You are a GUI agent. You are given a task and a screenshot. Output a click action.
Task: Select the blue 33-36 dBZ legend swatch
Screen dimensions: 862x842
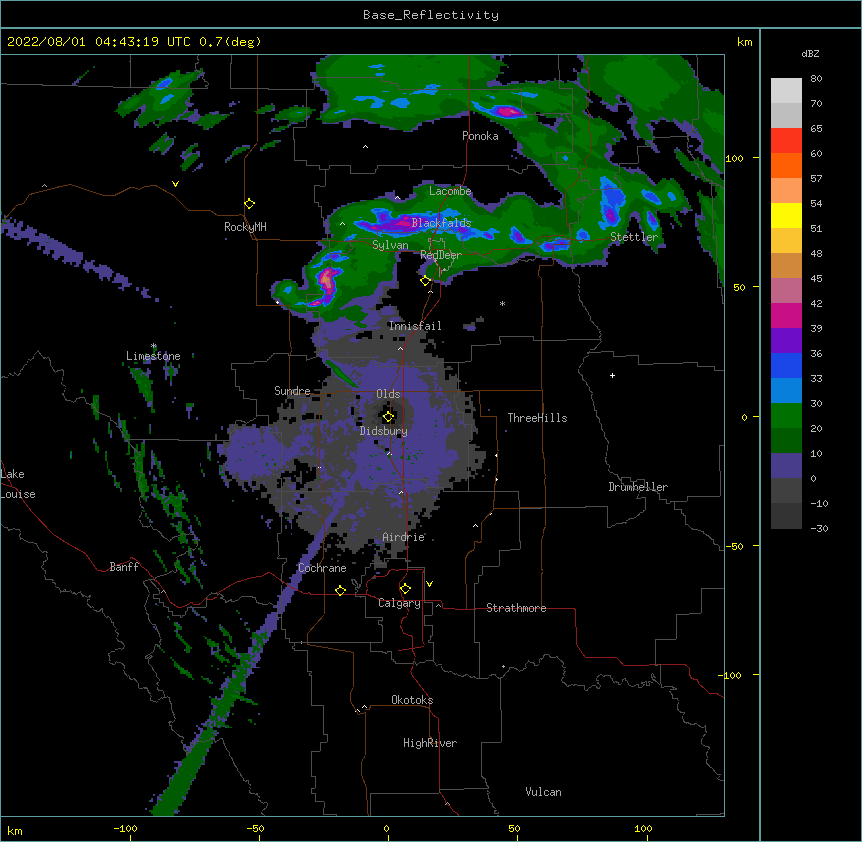point(786,365)
